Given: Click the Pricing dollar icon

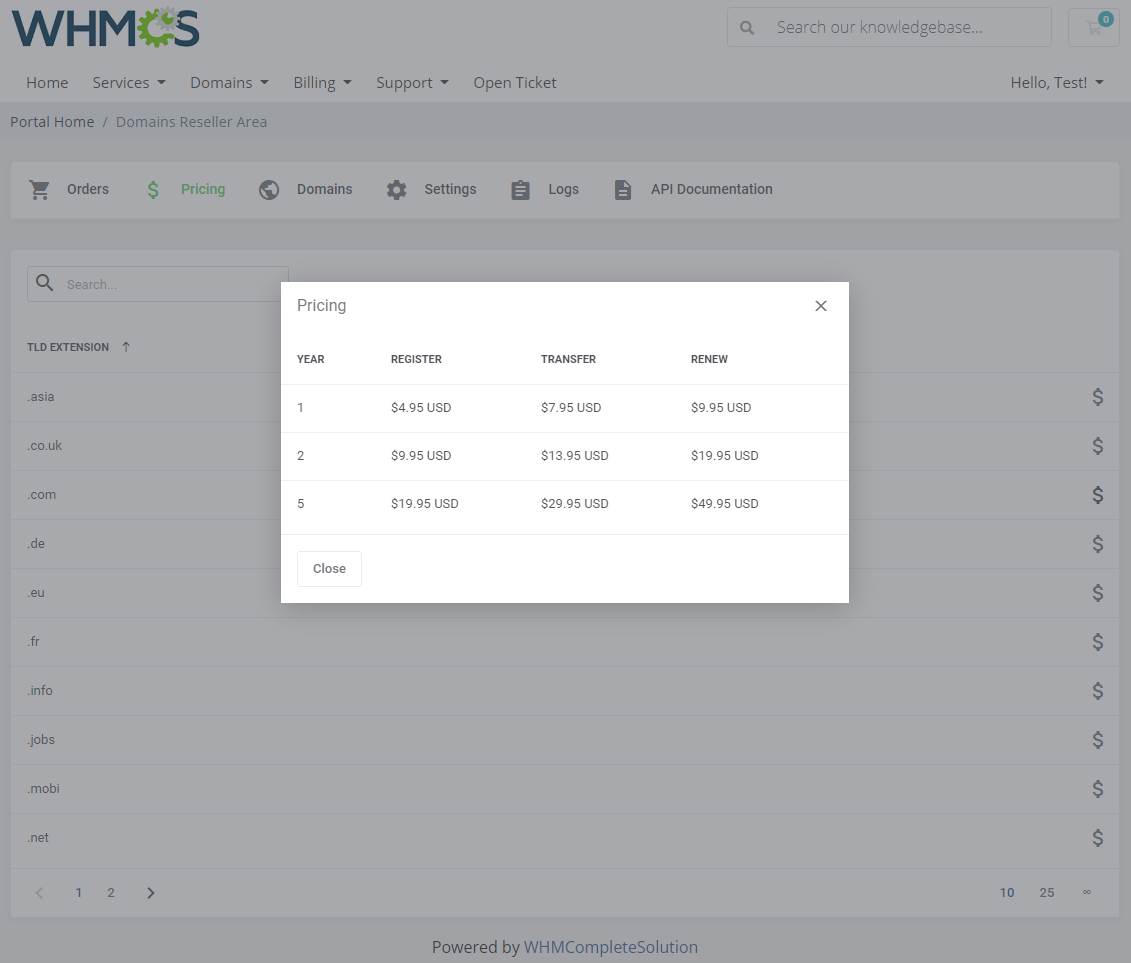Looking at the screenshot, I should pos(152,189).
